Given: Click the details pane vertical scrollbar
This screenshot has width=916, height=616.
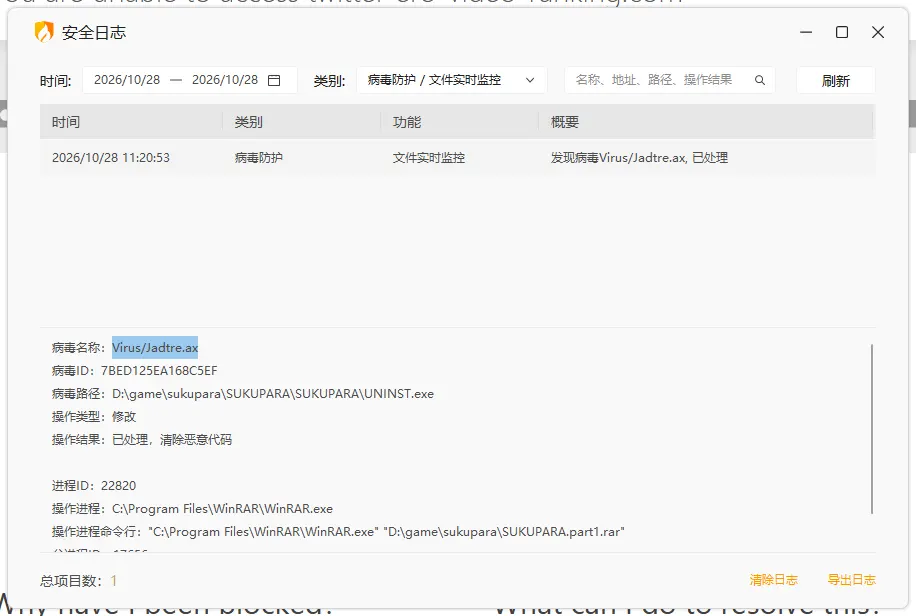Looking at the screenshot, I should click(x=872, y=429).
